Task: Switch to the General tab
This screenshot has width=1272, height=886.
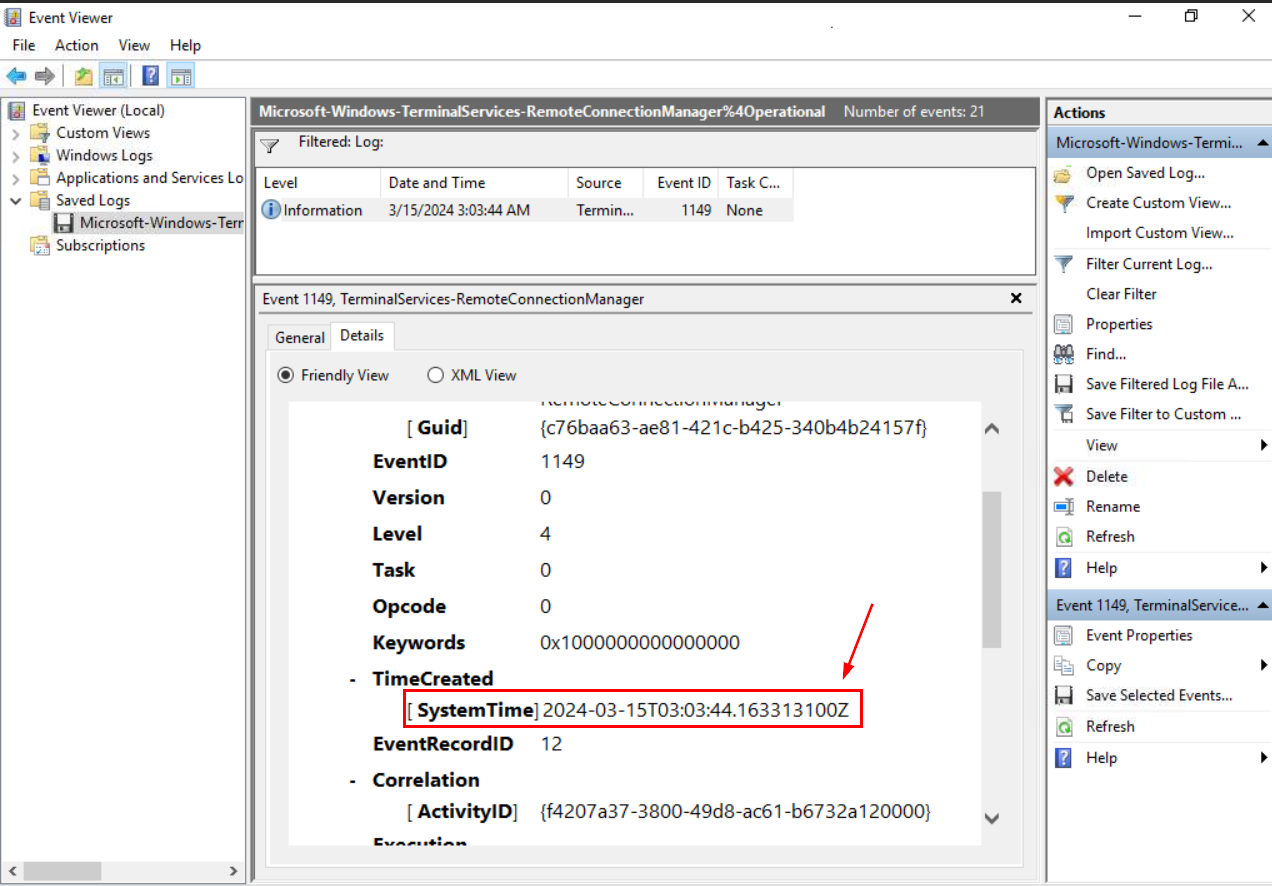Action: click(300, 337)
